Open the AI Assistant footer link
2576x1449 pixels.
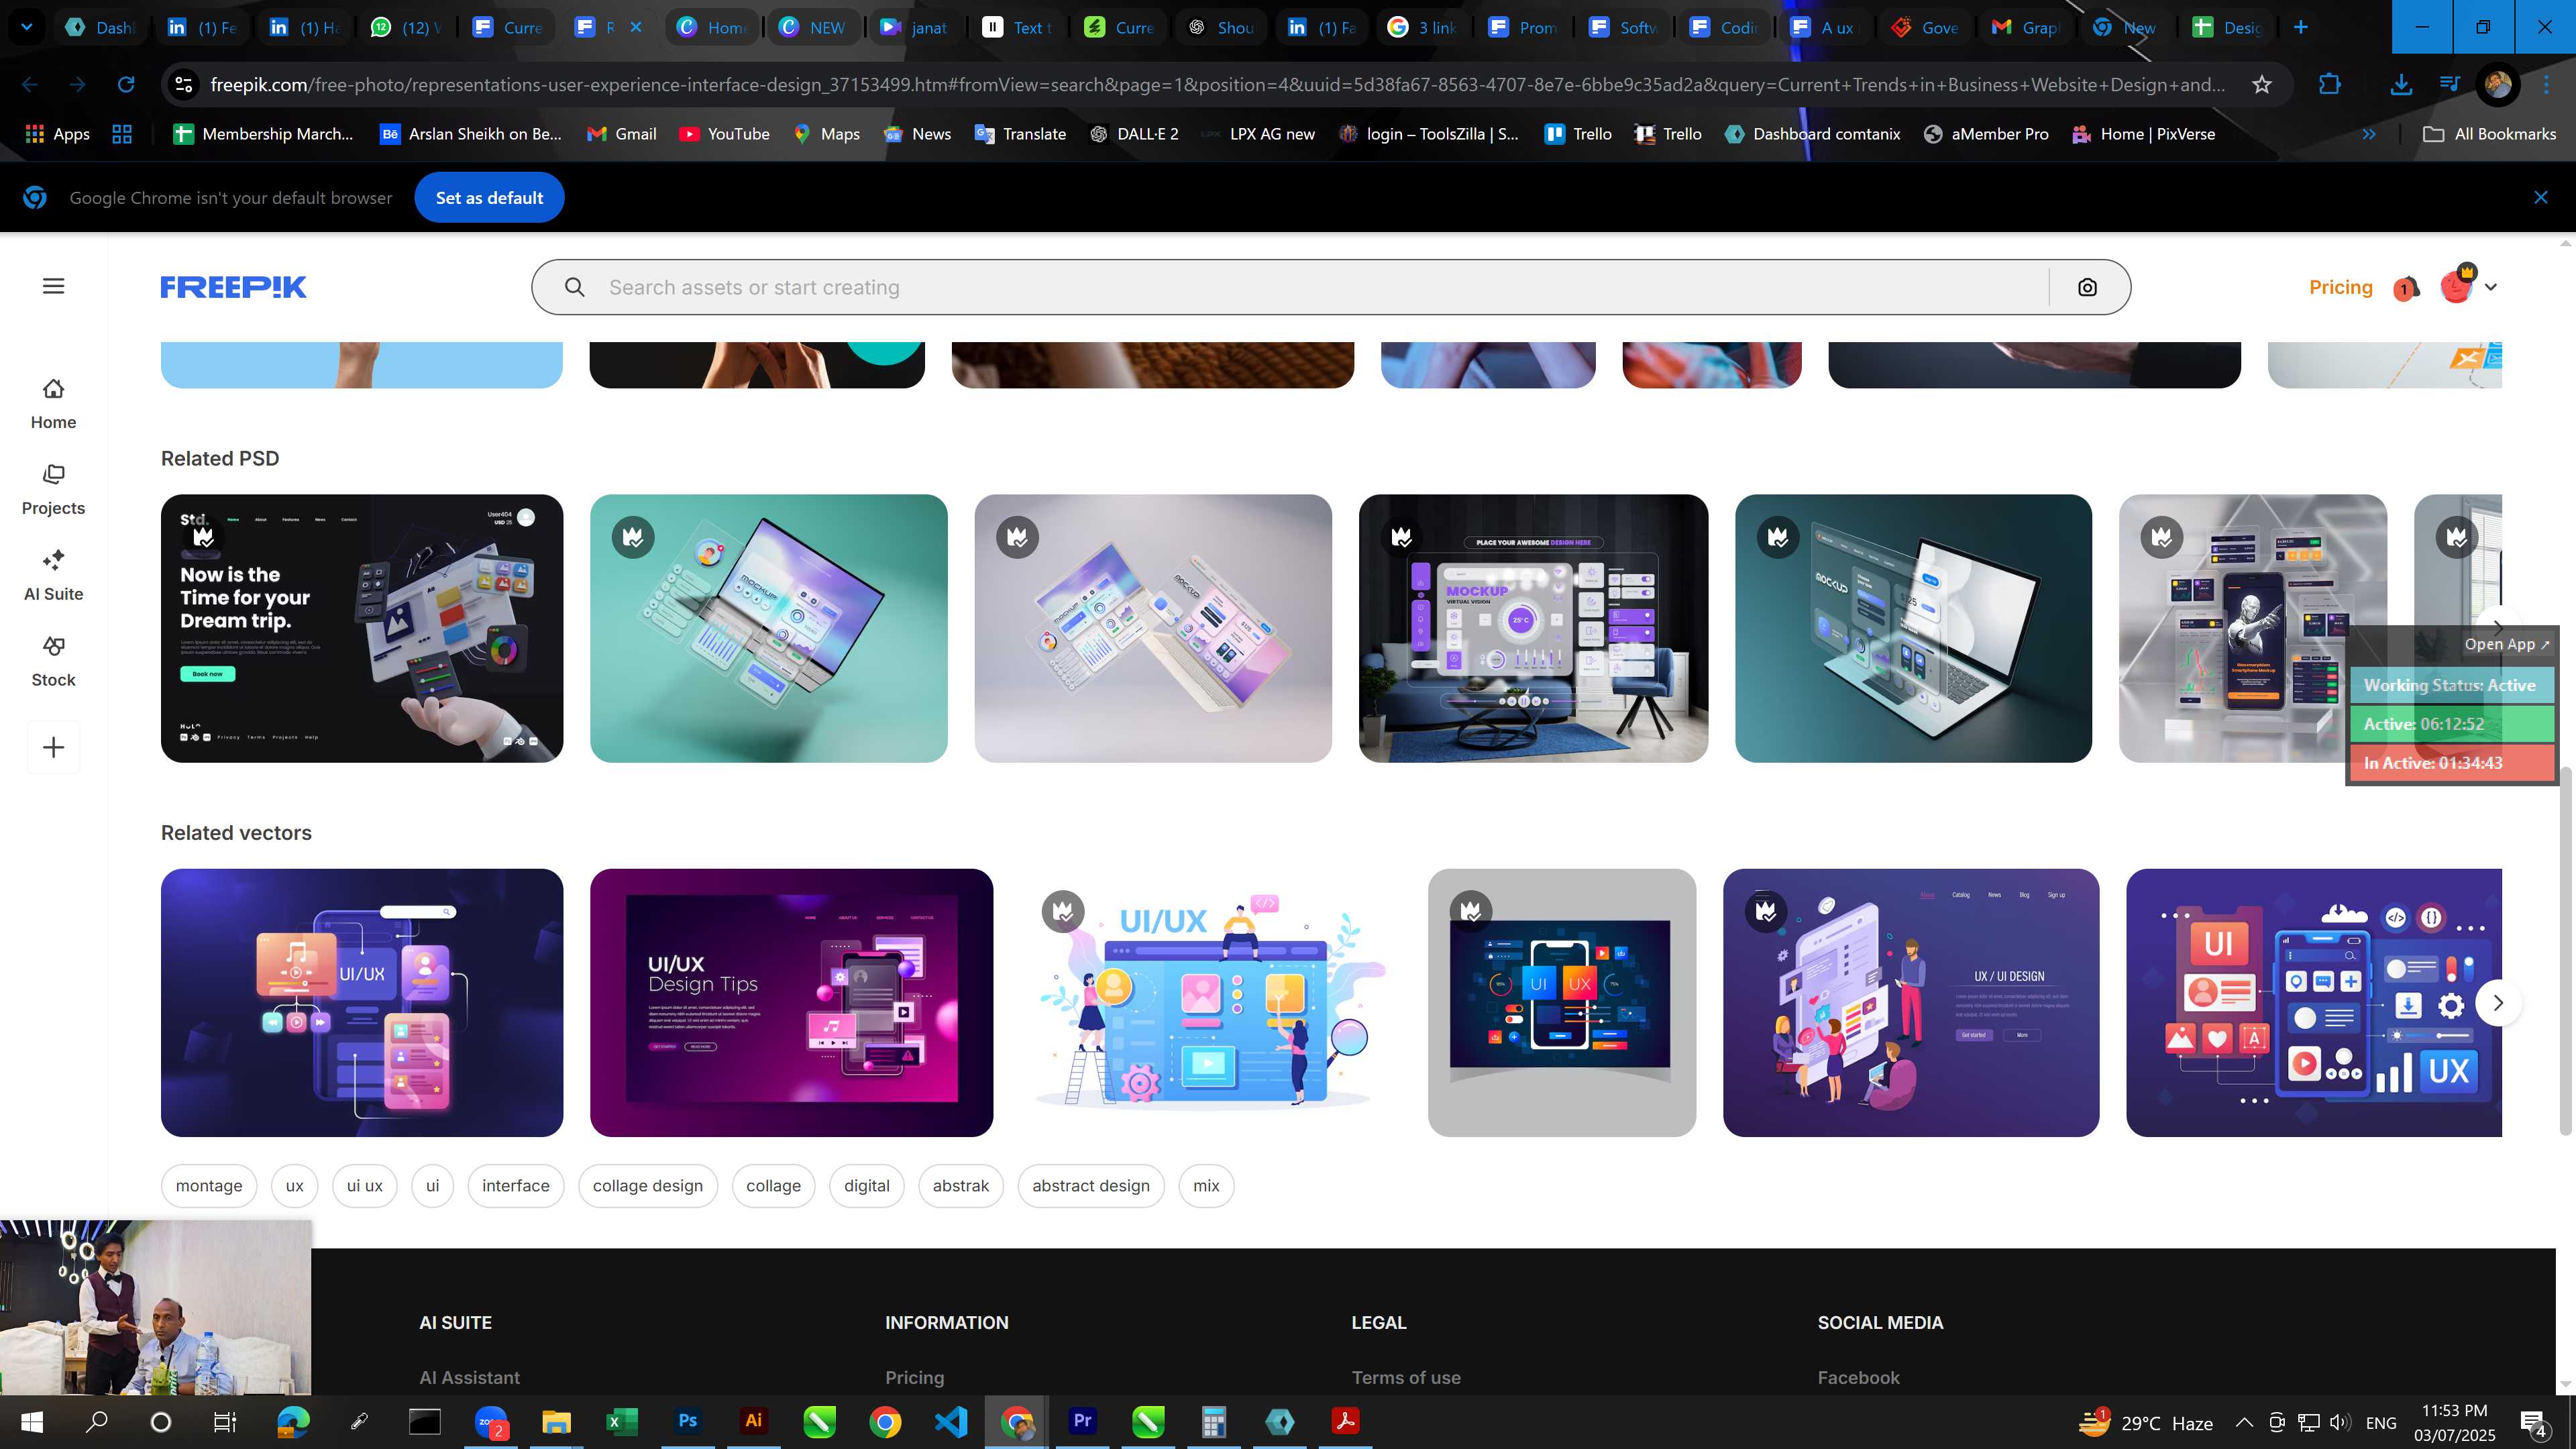[469, 1377]
